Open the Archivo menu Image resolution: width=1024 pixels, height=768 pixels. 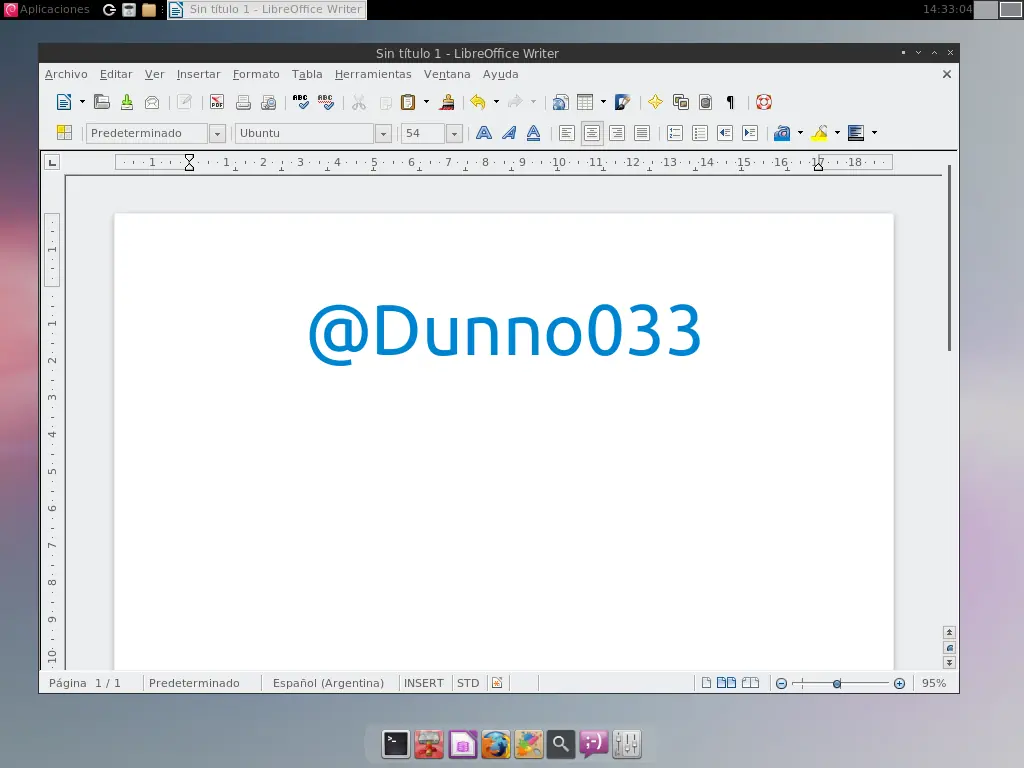point(66,74)
